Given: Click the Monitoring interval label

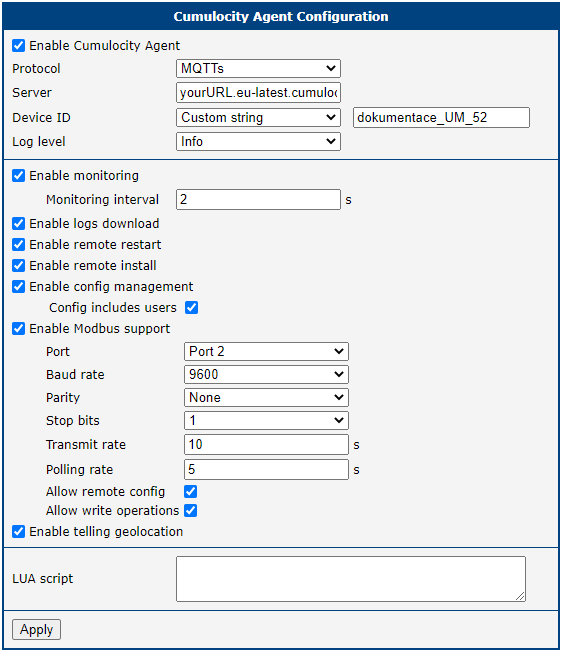Looking at the screenshot, I should point(102,200).
